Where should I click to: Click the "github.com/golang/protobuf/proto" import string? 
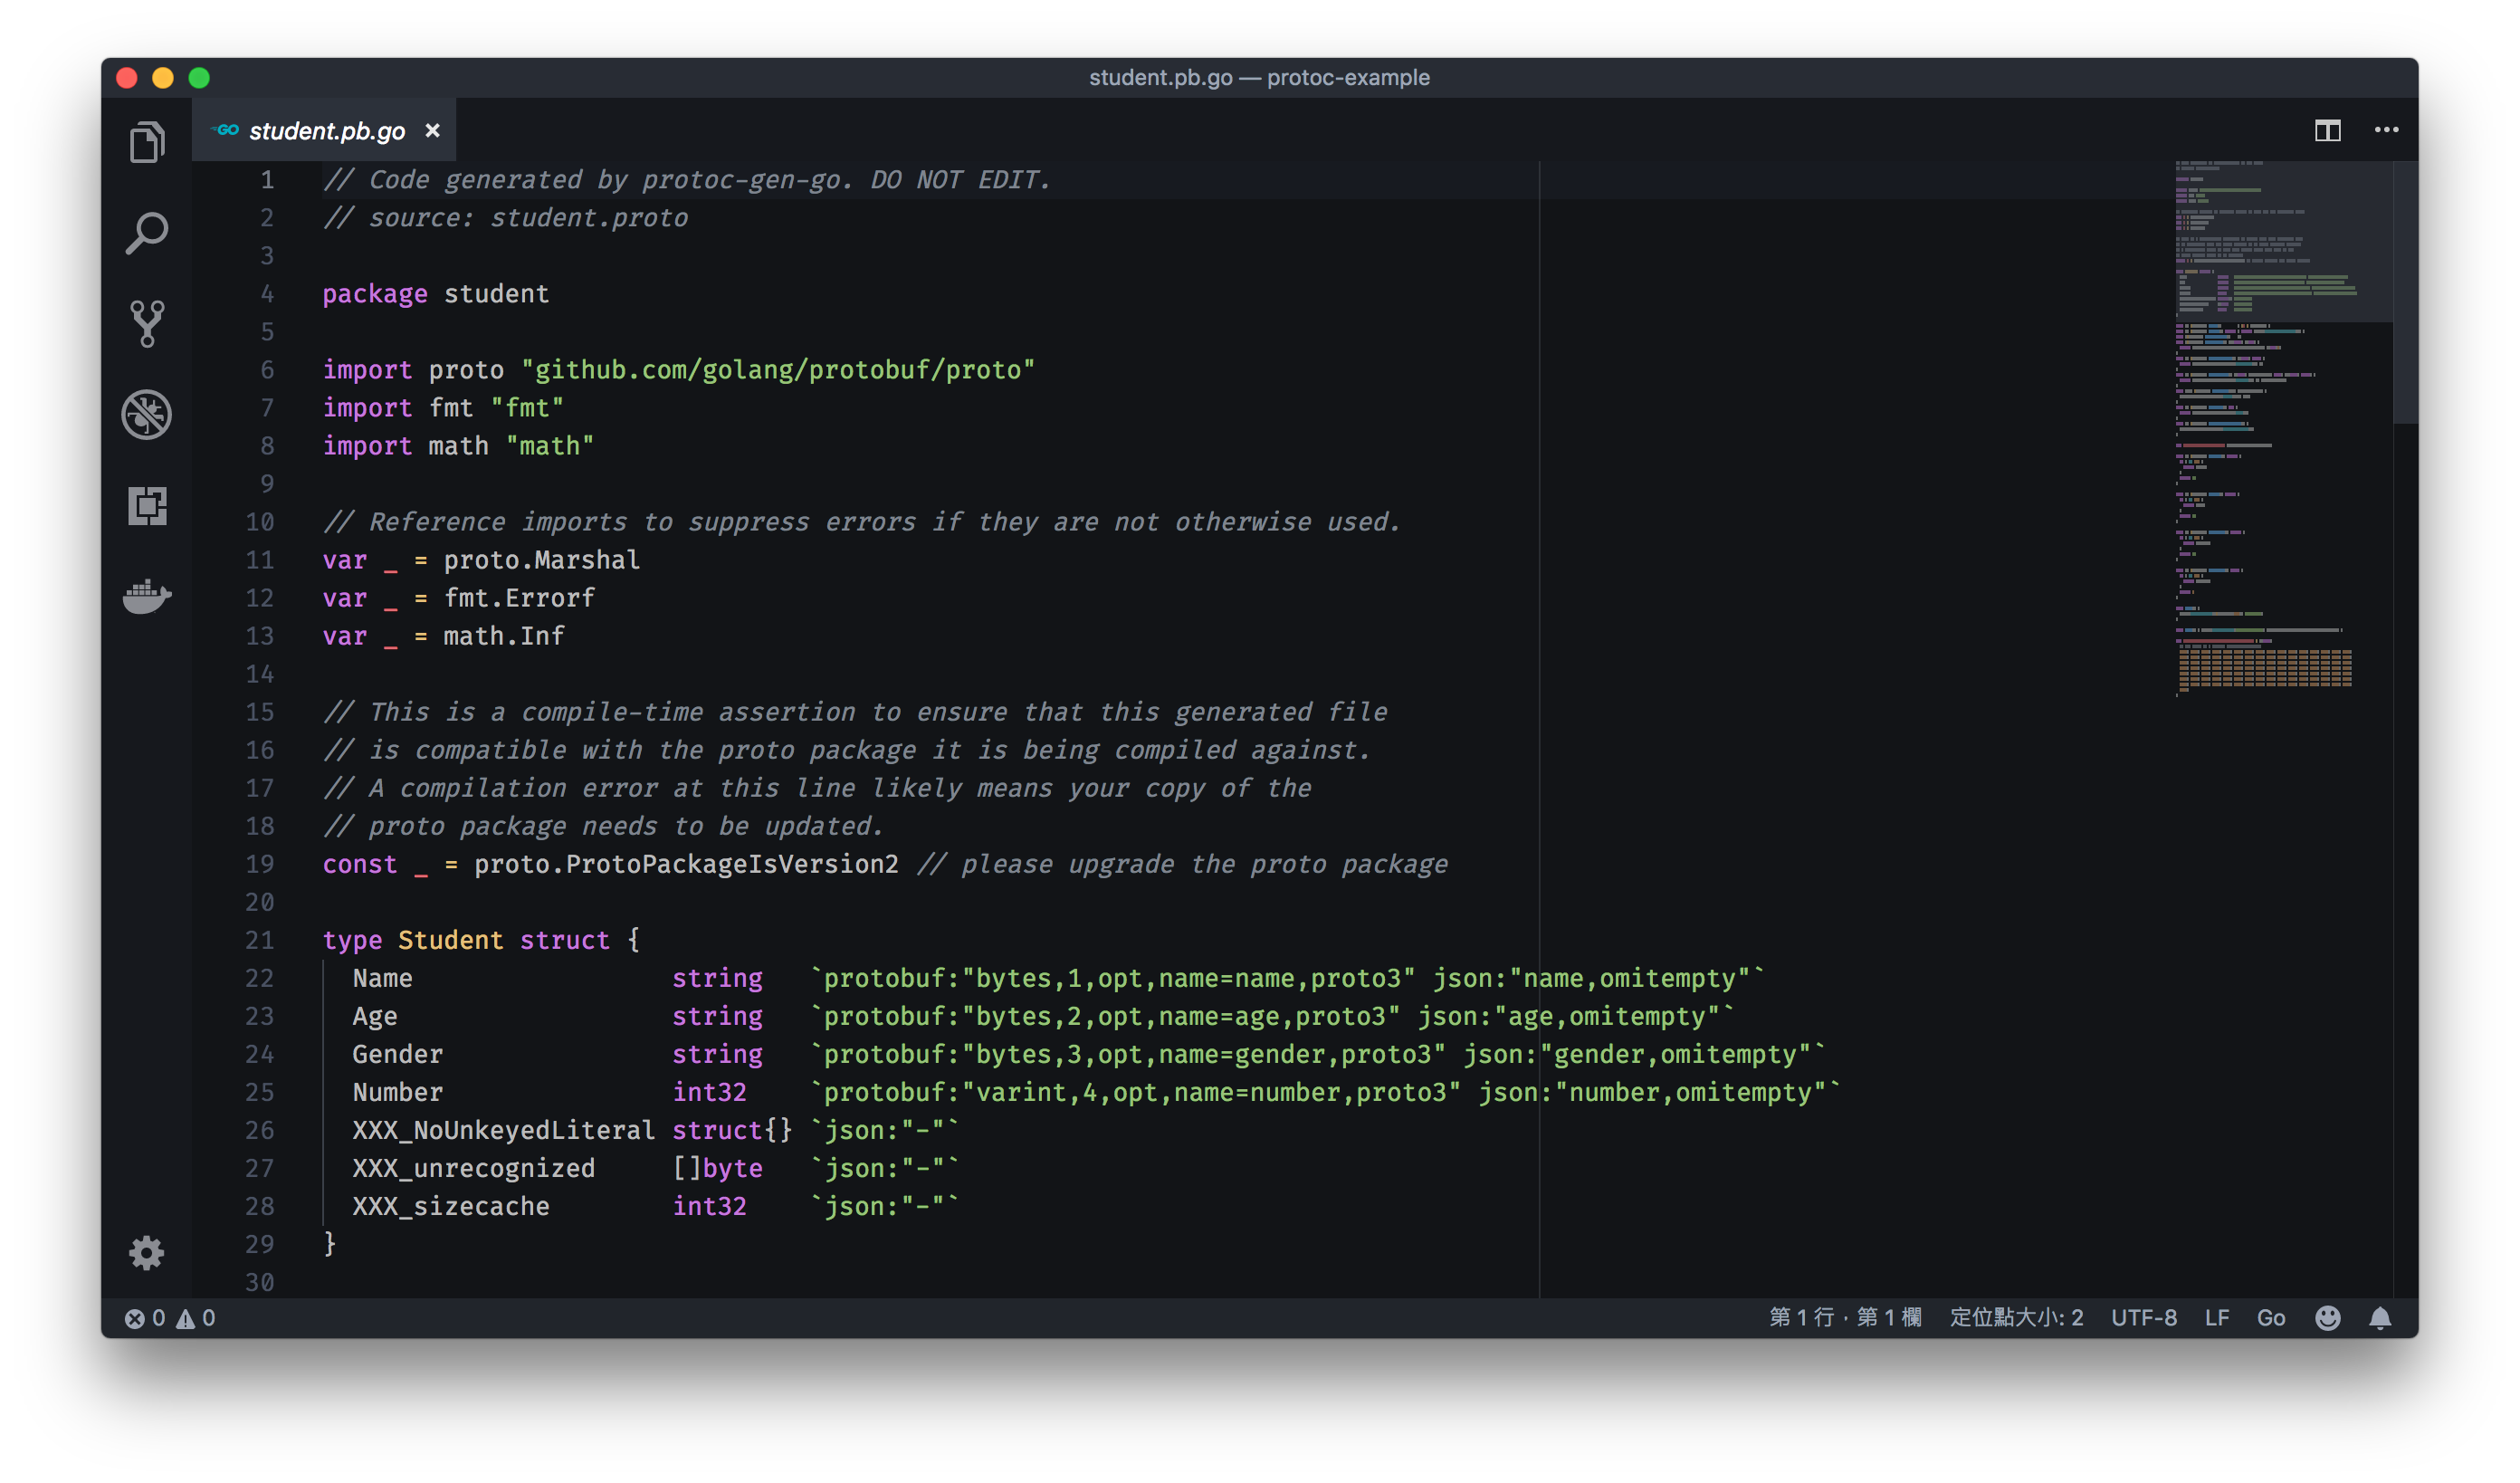click(778, 370)
